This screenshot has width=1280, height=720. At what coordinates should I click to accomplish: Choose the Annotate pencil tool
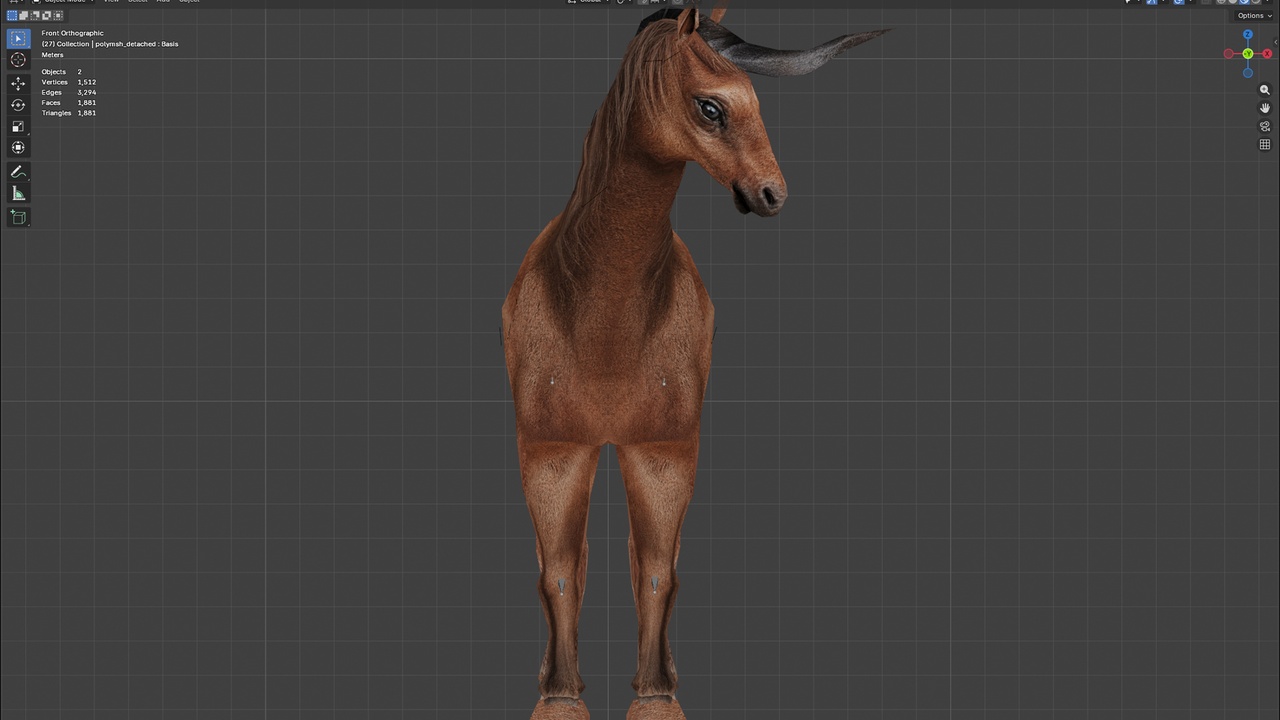[18, 172]
